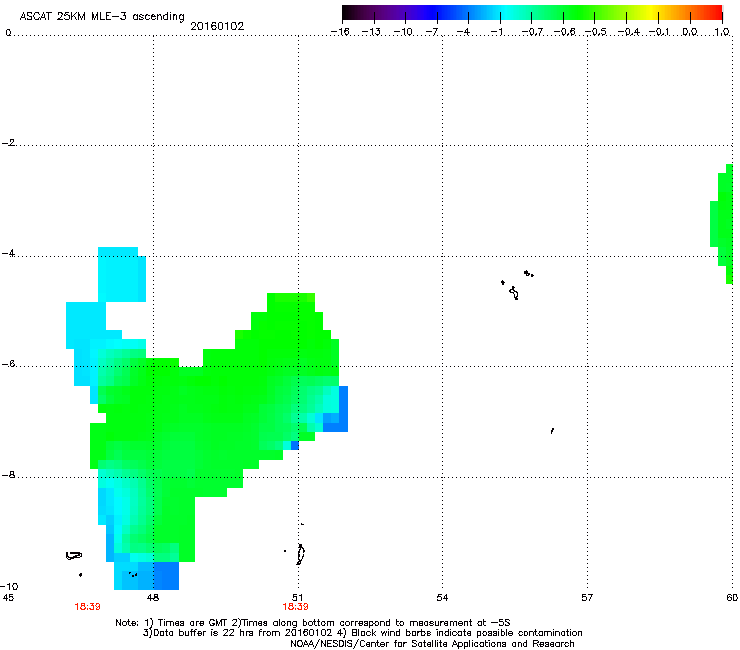Click the -2 latitude axis label

click(x=8, y=143)
